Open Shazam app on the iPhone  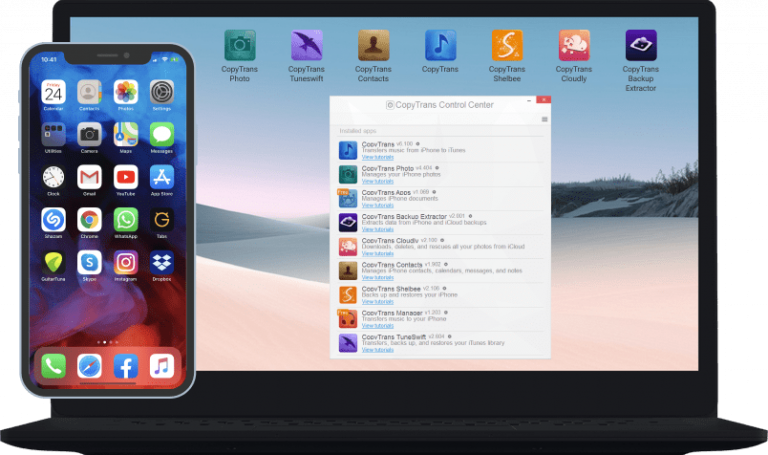[53, 220]
